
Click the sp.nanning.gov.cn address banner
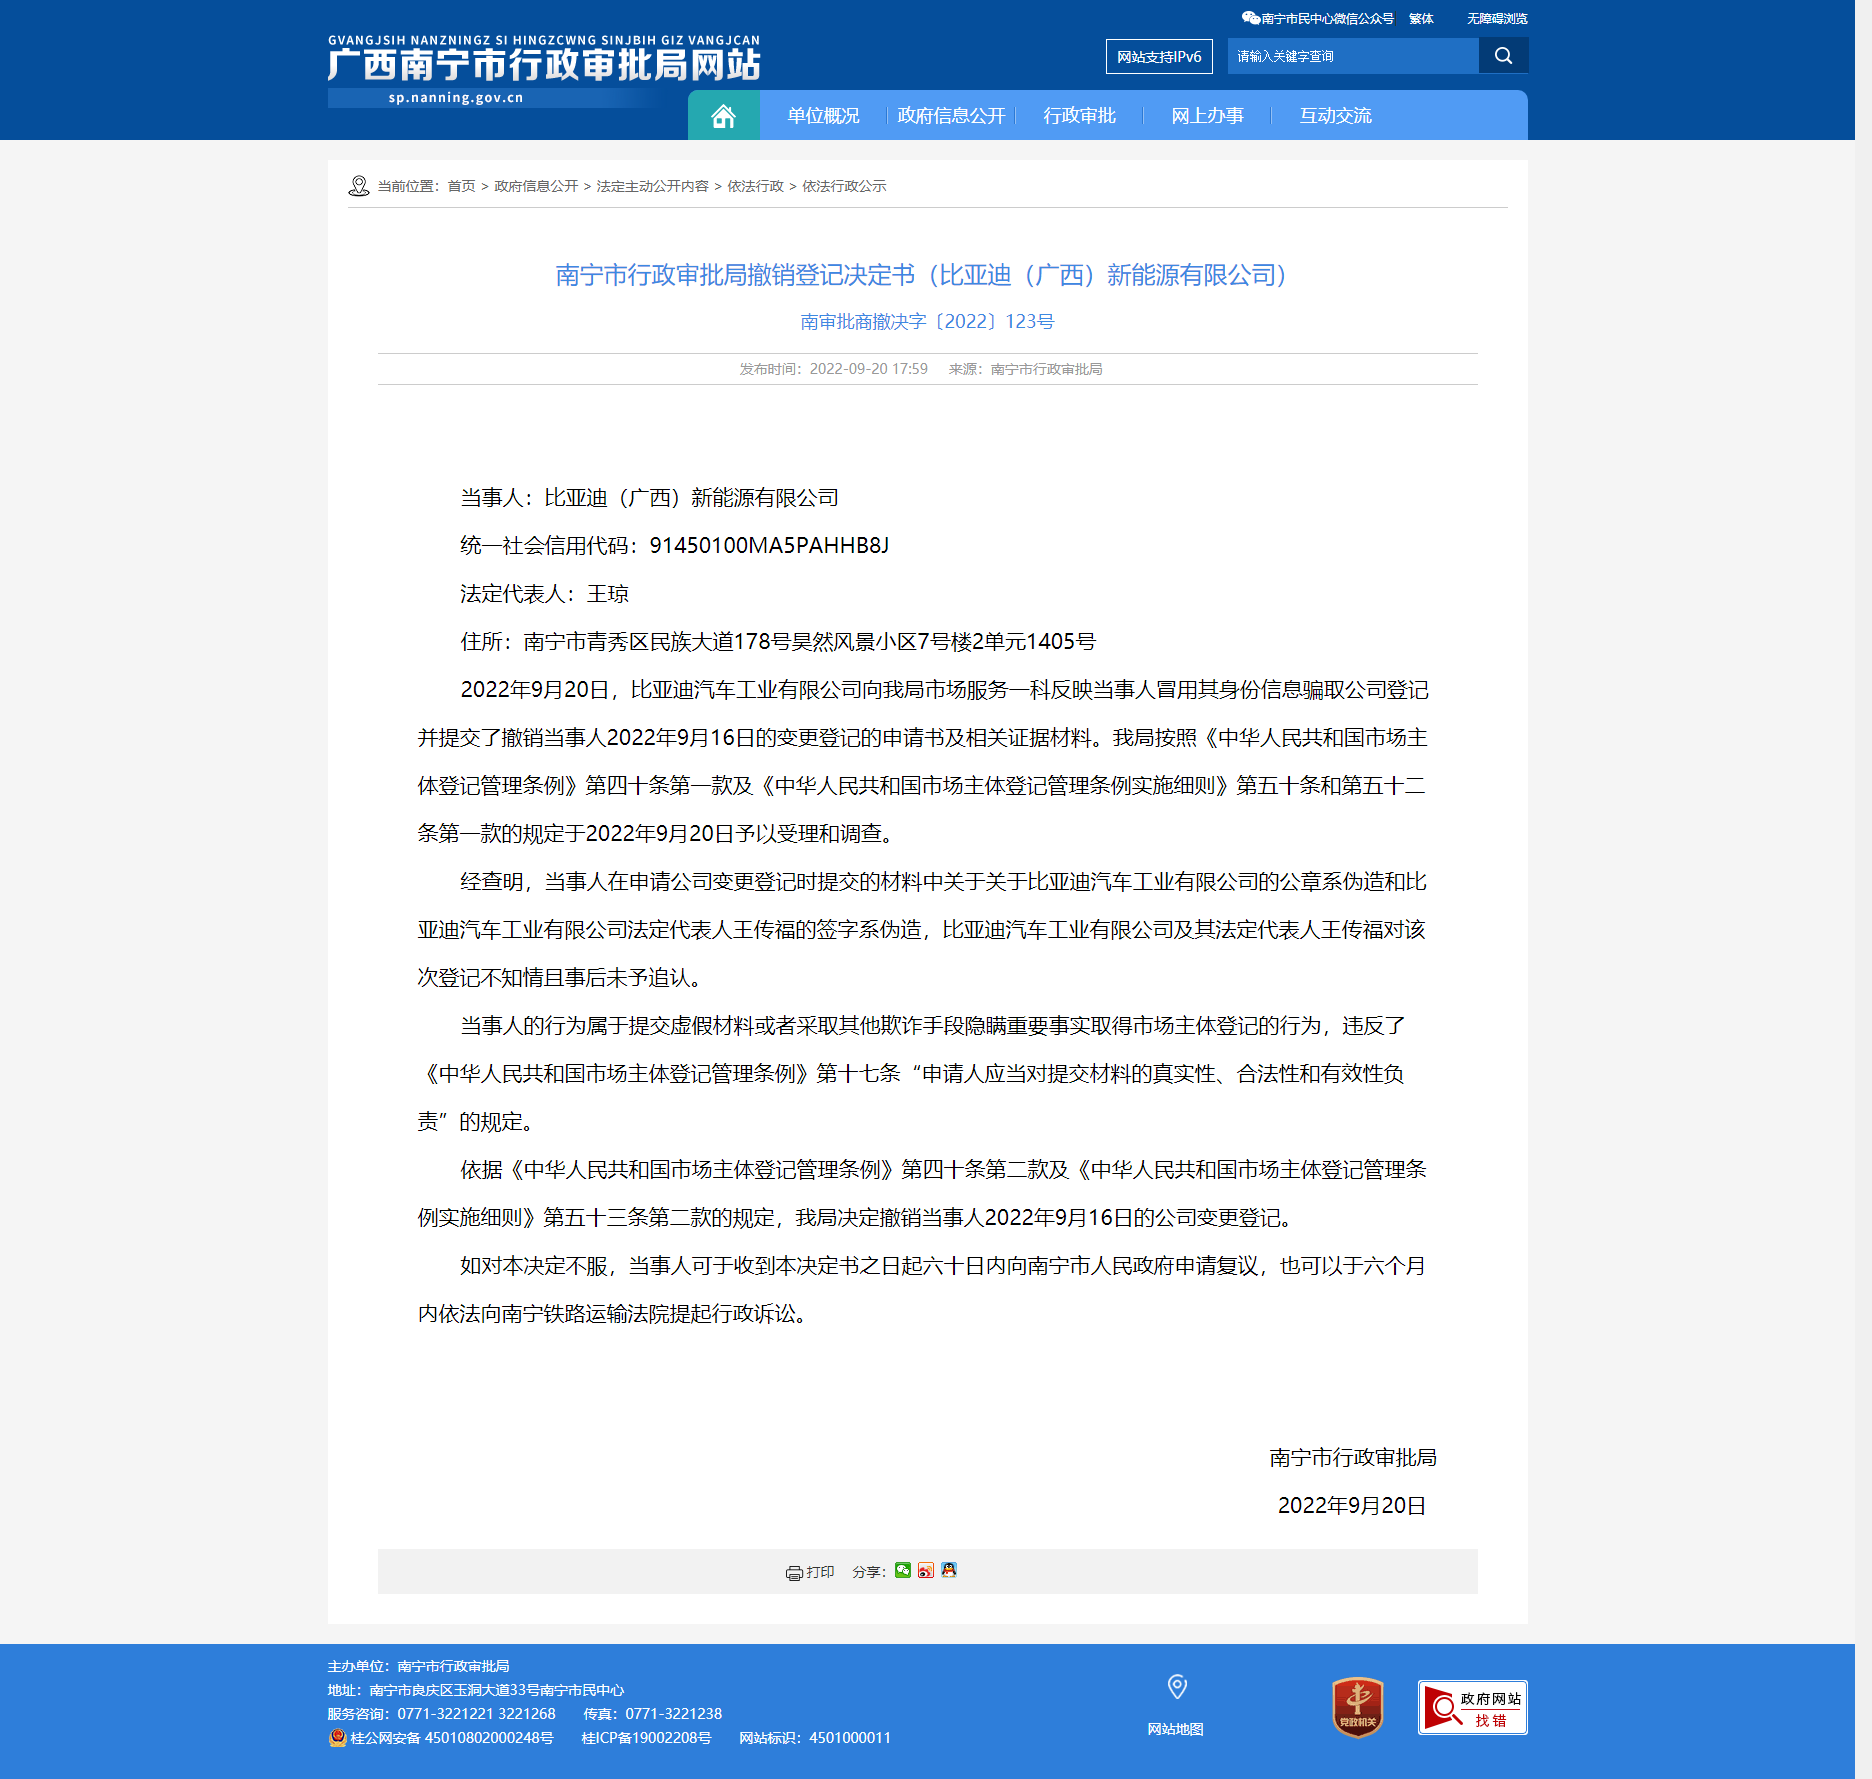point(456,98)
